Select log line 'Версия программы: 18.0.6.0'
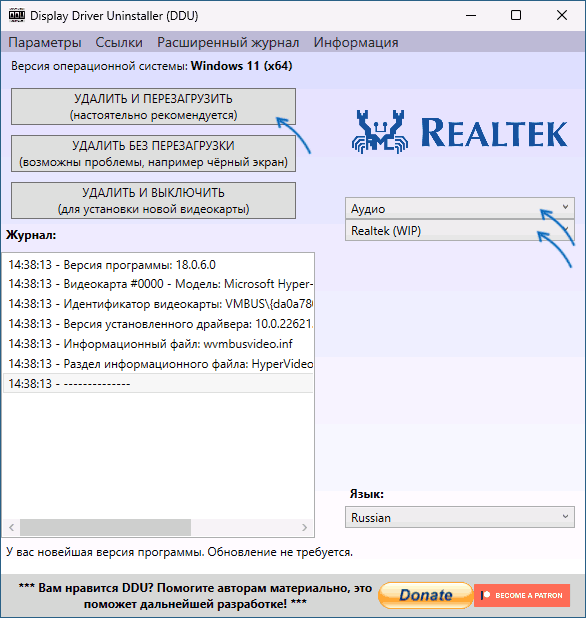586x618 pixels. pos(158,264)
